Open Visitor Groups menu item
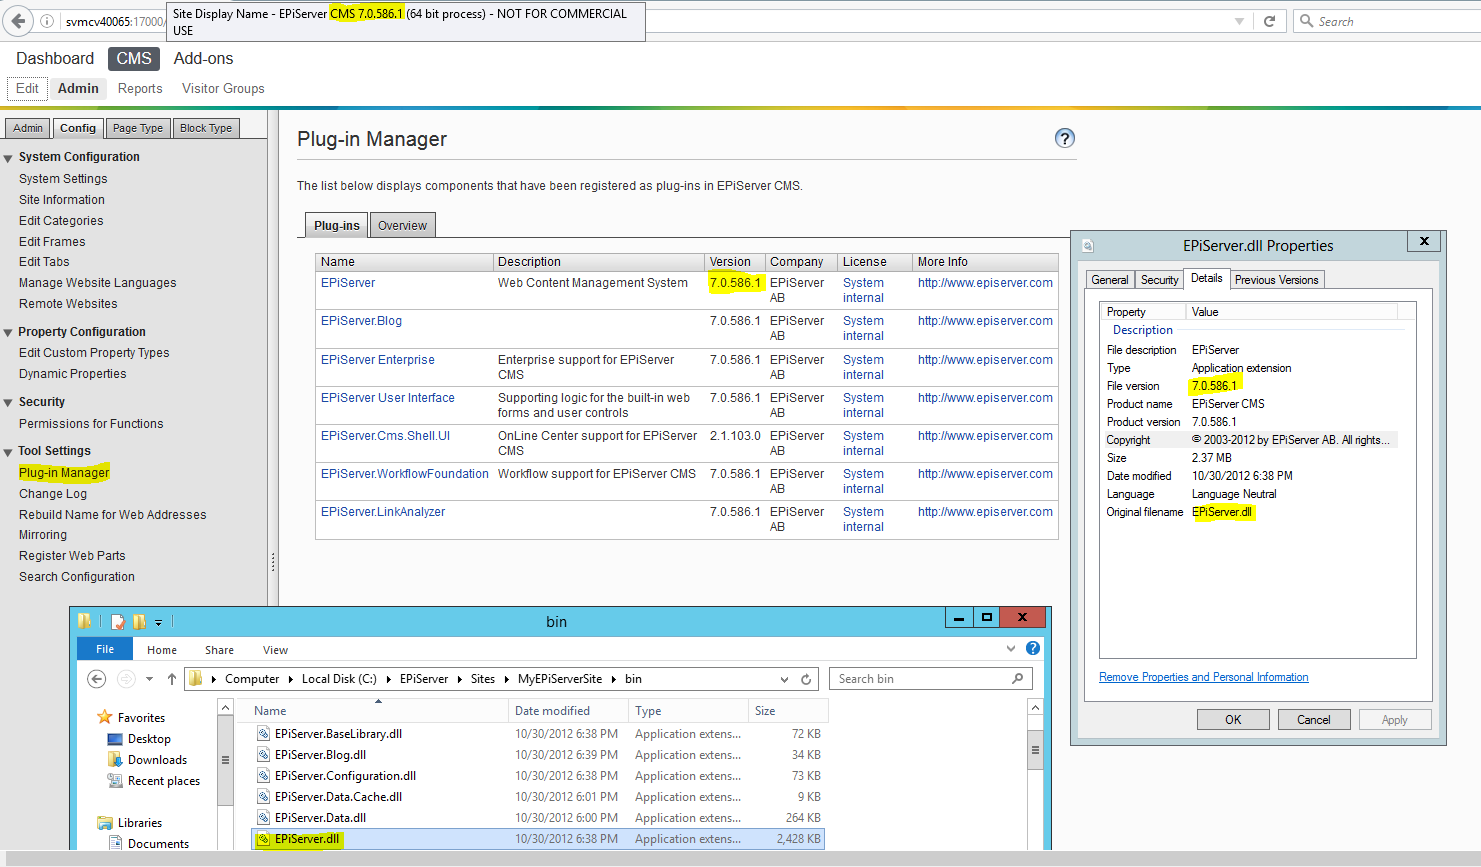Viewport: 1481px width, 867px height. tap(223, 89)
